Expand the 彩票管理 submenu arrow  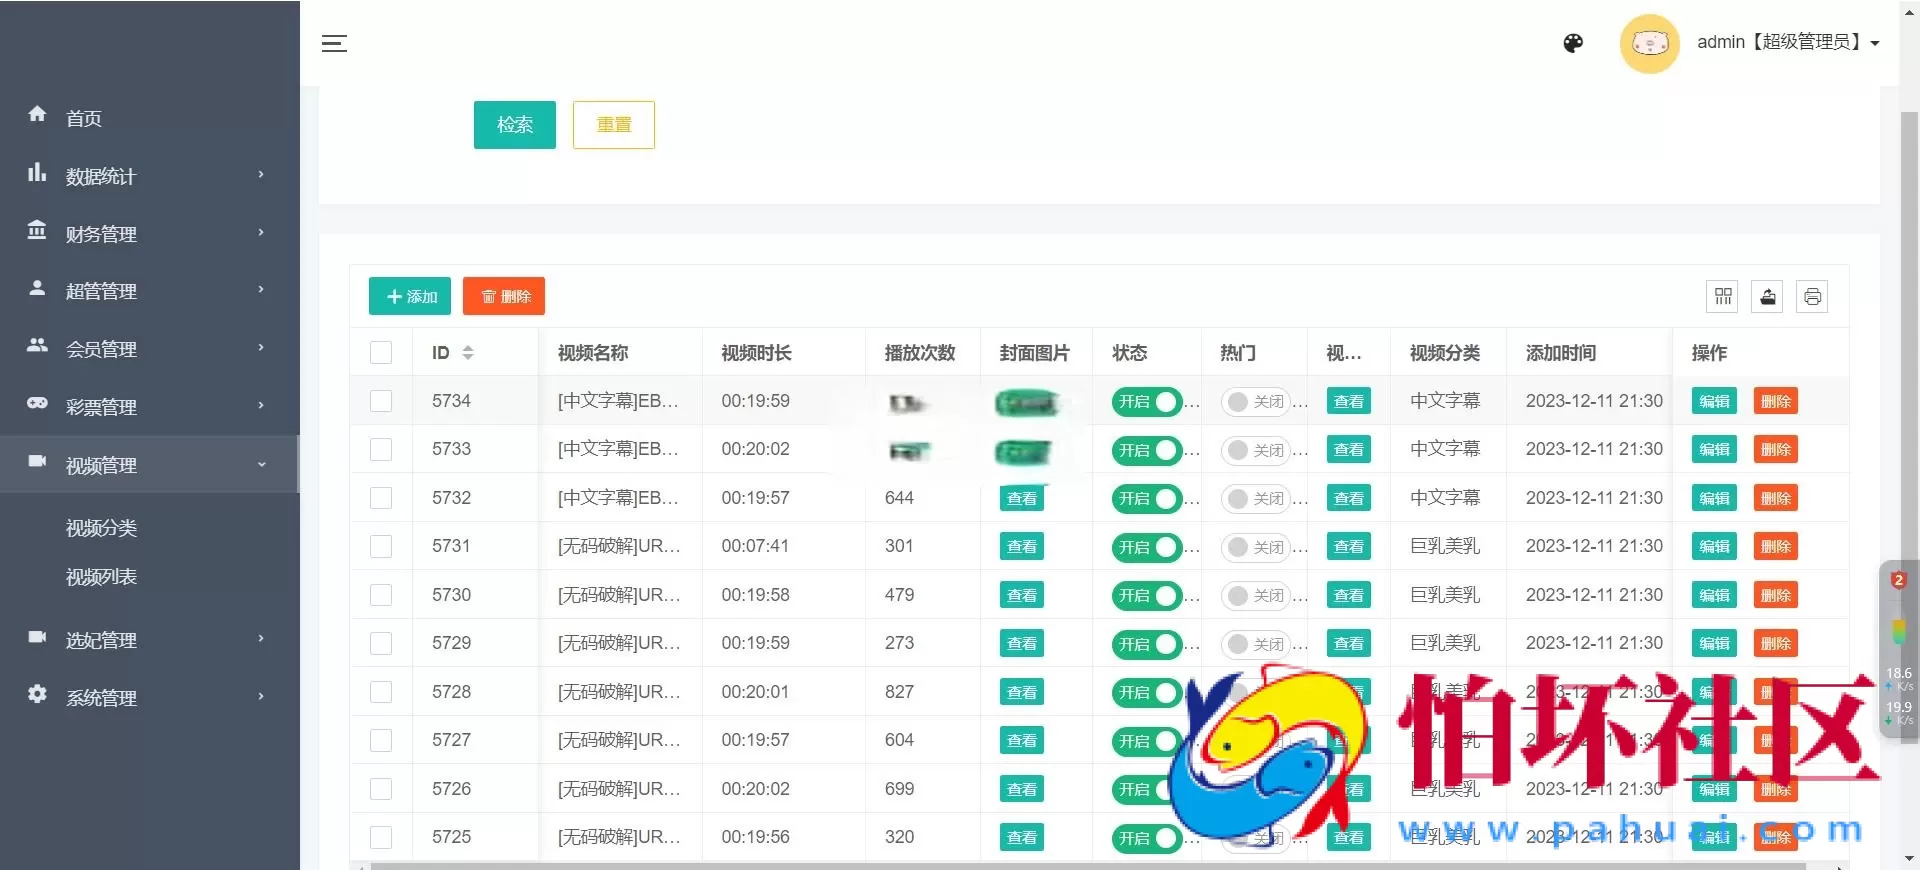[261, 405]
